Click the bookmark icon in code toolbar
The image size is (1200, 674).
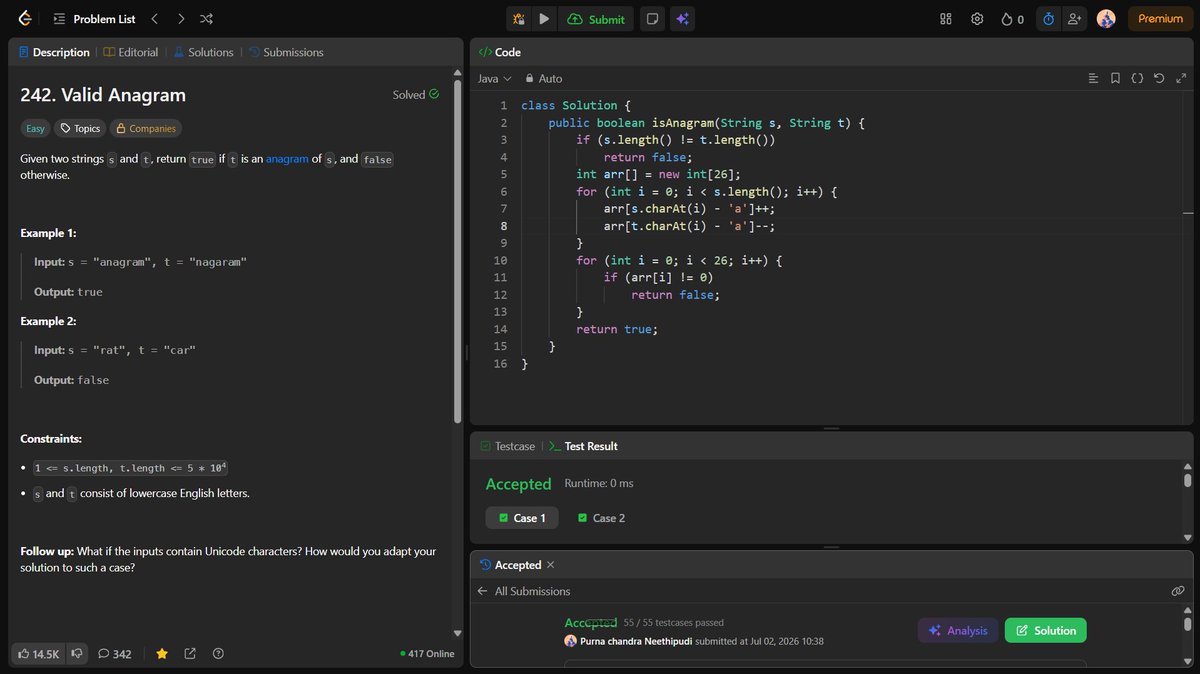tap(1115, 78)
